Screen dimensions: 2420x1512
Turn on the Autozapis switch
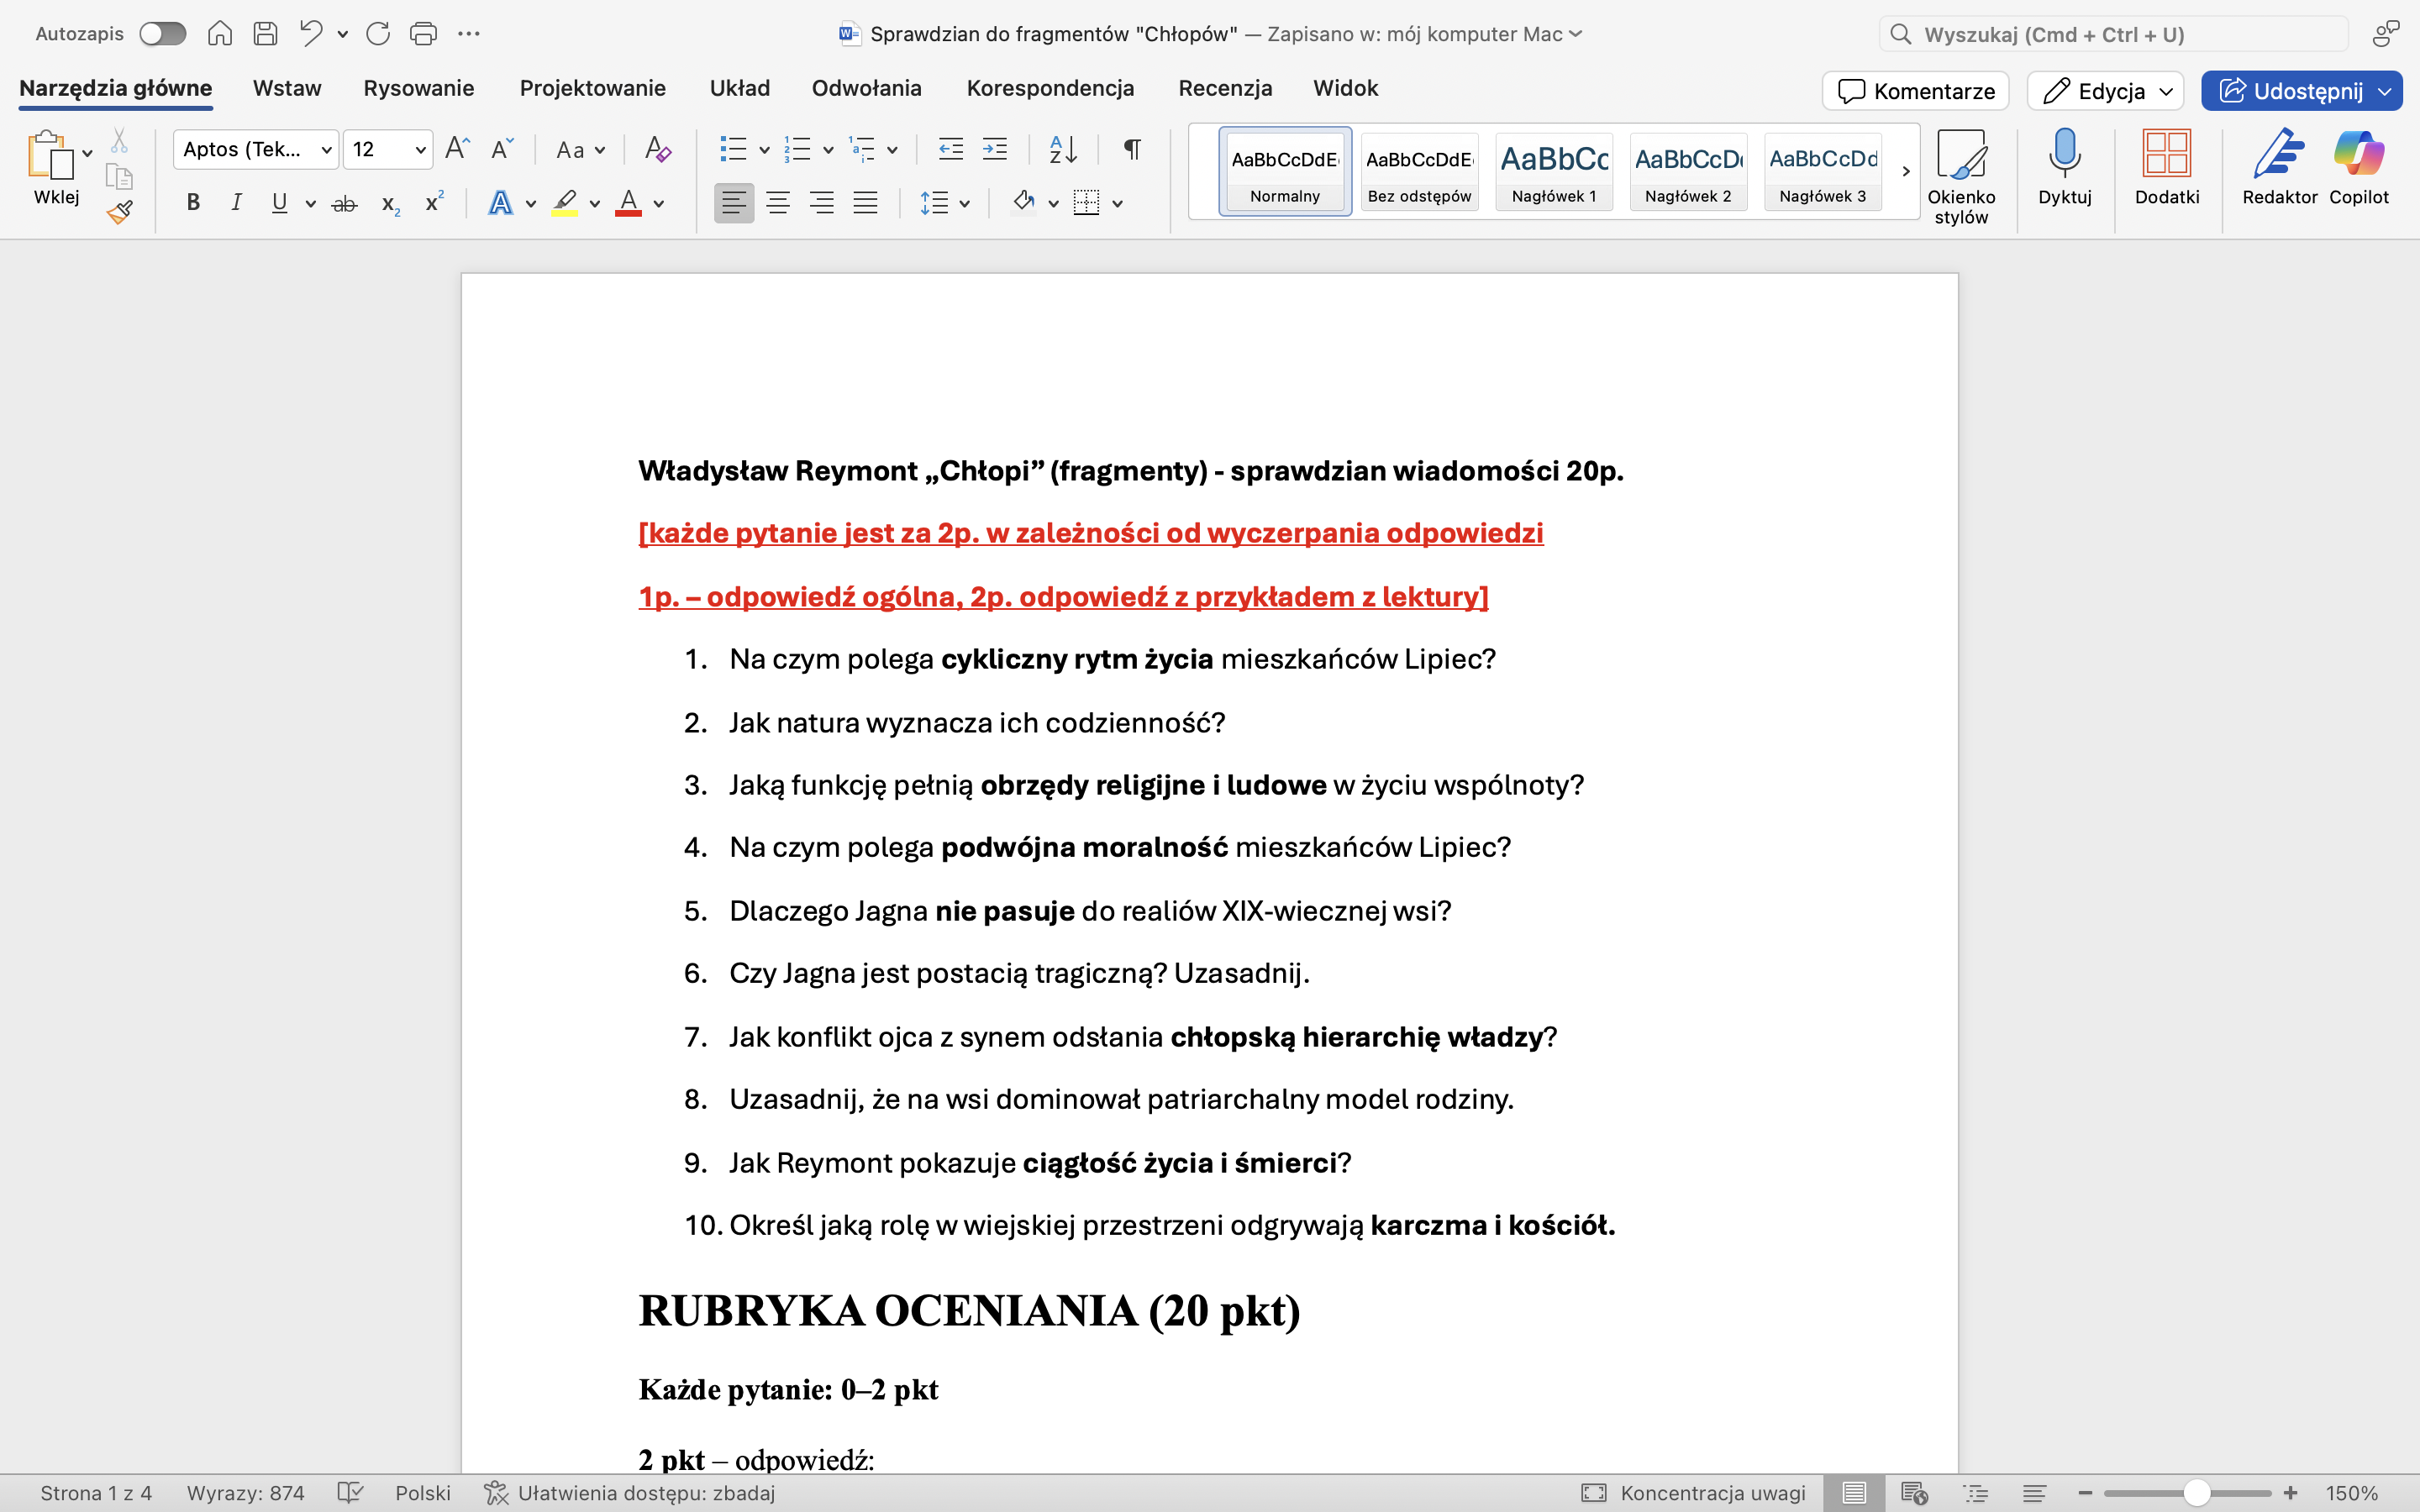[162, 34]
